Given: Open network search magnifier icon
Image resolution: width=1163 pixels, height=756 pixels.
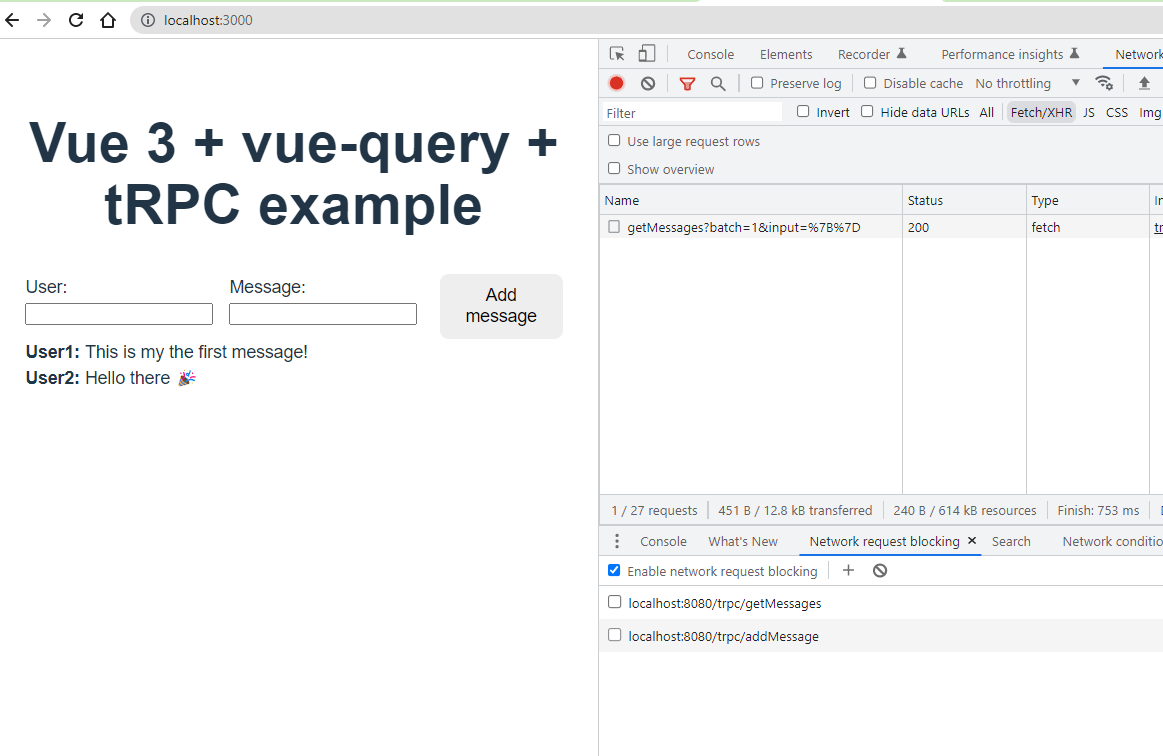Looking at the screenshot, I should pos(718,83).
